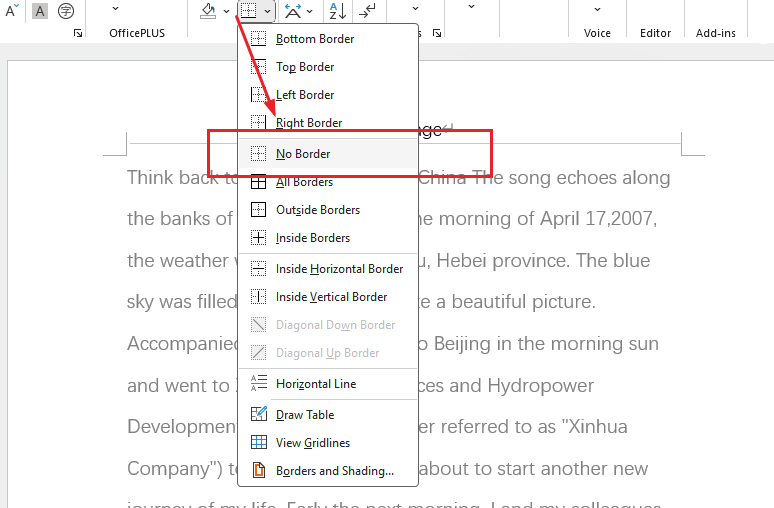Click the text 'morning of April 17,2007,'
The height and width of the screenshot is (508, 774).
tap(548, 219)
